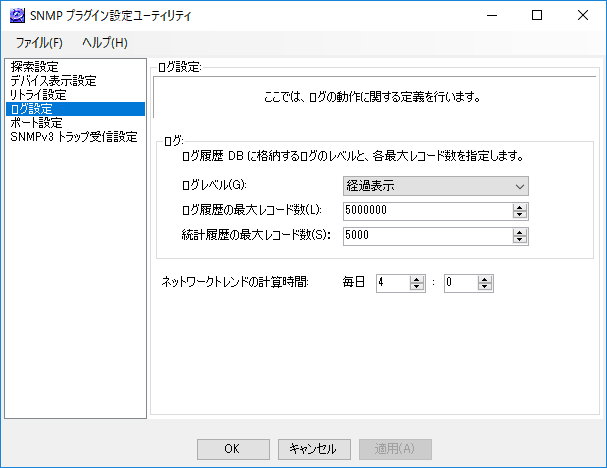Decrease 統計履歴の最大レコード数 with down arrow
The image size is (607, 468).
coord(520,240)
